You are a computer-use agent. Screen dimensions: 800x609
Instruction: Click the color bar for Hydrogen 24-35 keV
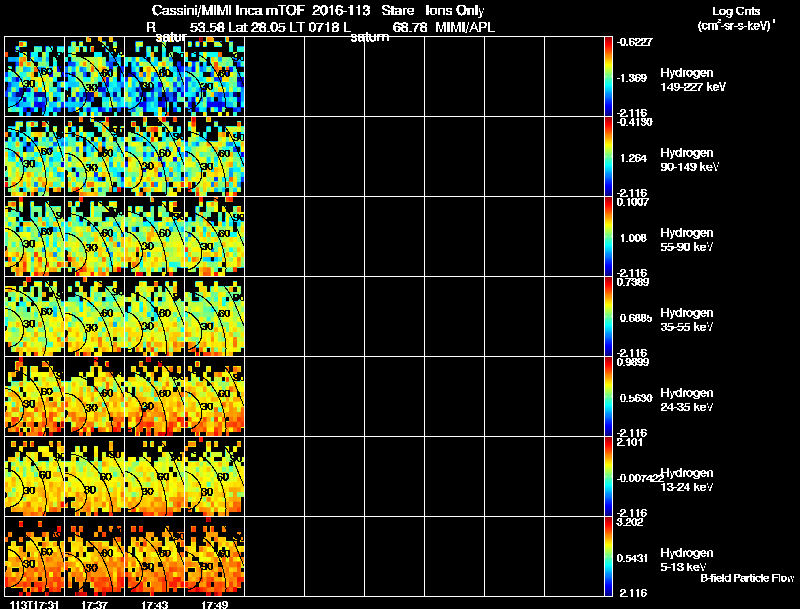pos(608,397)
